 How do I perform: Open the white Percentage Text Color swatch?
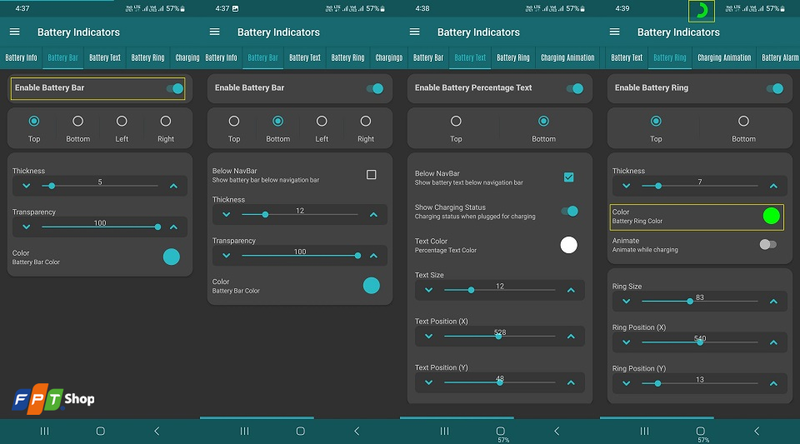click(x=568, y=245)
